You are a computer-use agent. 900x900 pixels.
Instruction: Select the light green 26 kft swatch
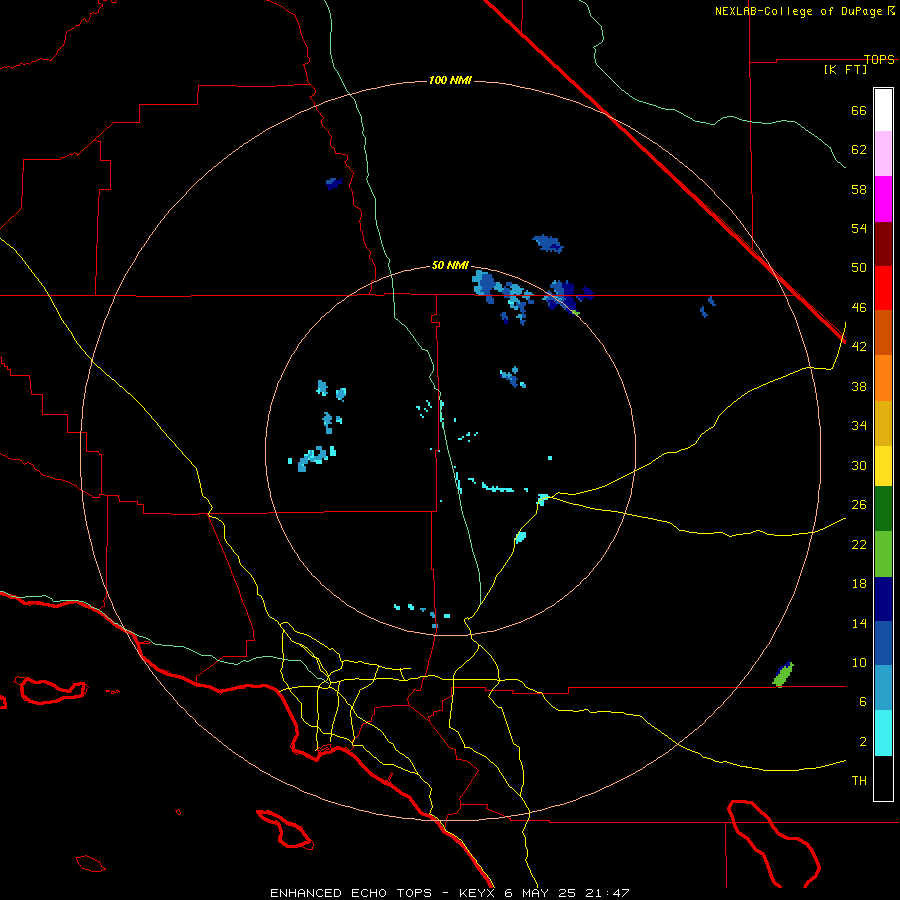[883, 553]
